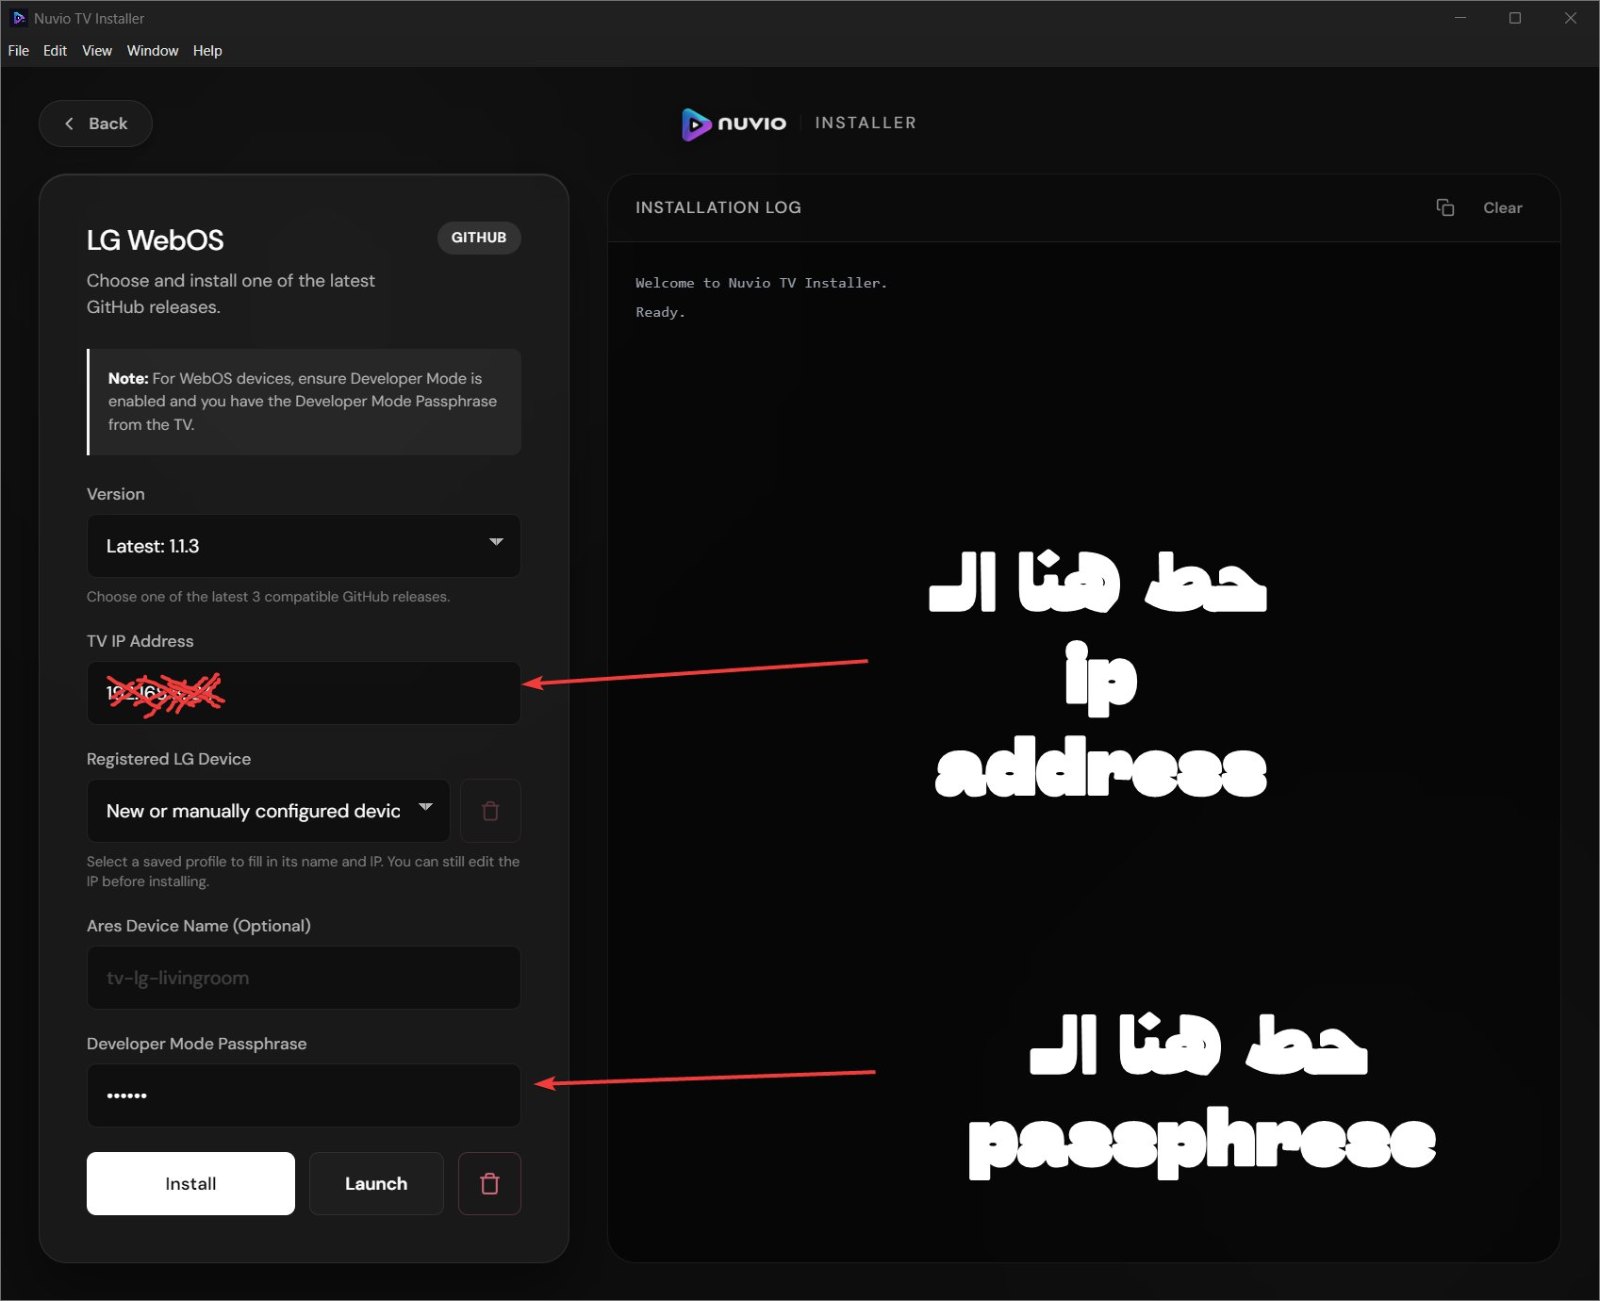The width and height of the screenshot is (1600, 1301).
Task: Expand the Registered LG Device dropdown
Action: pyautogui.click(x=268, y=810)
